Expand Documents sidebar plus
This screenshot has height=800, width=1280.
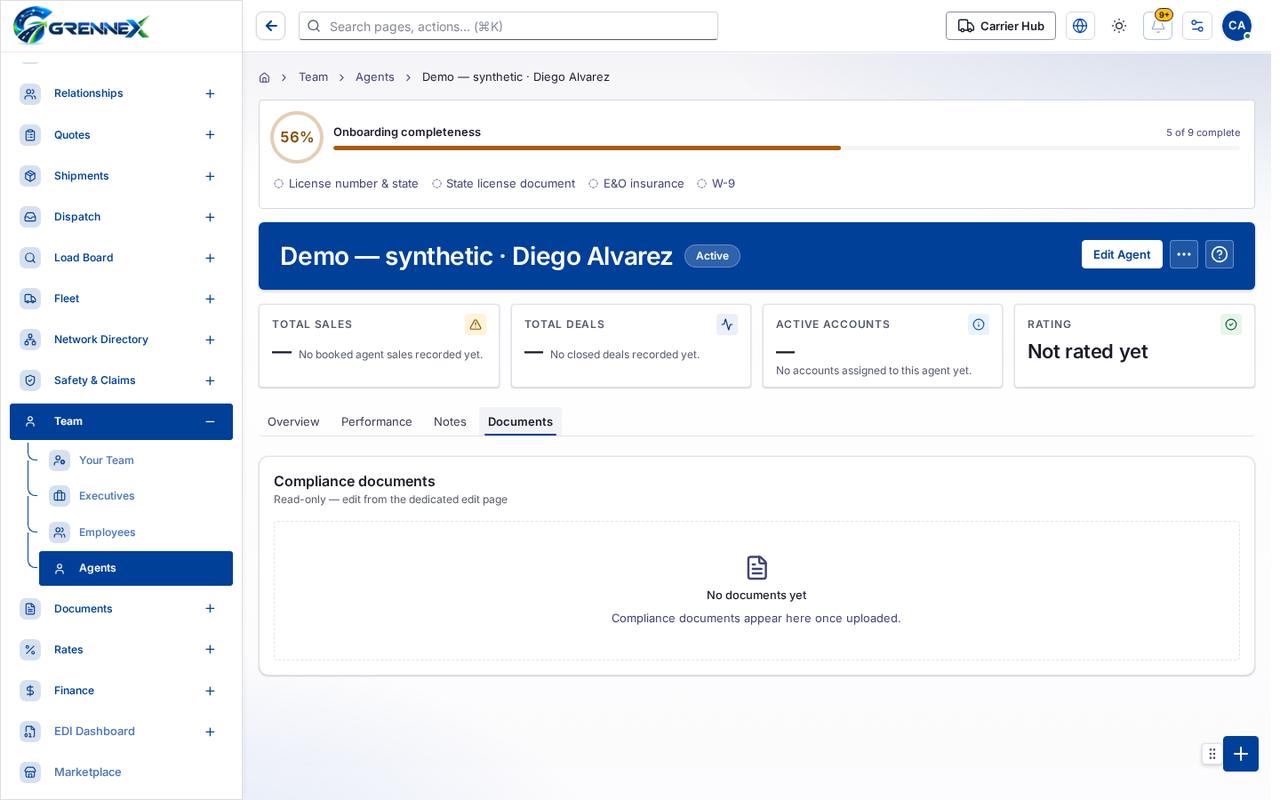point(210,608)
